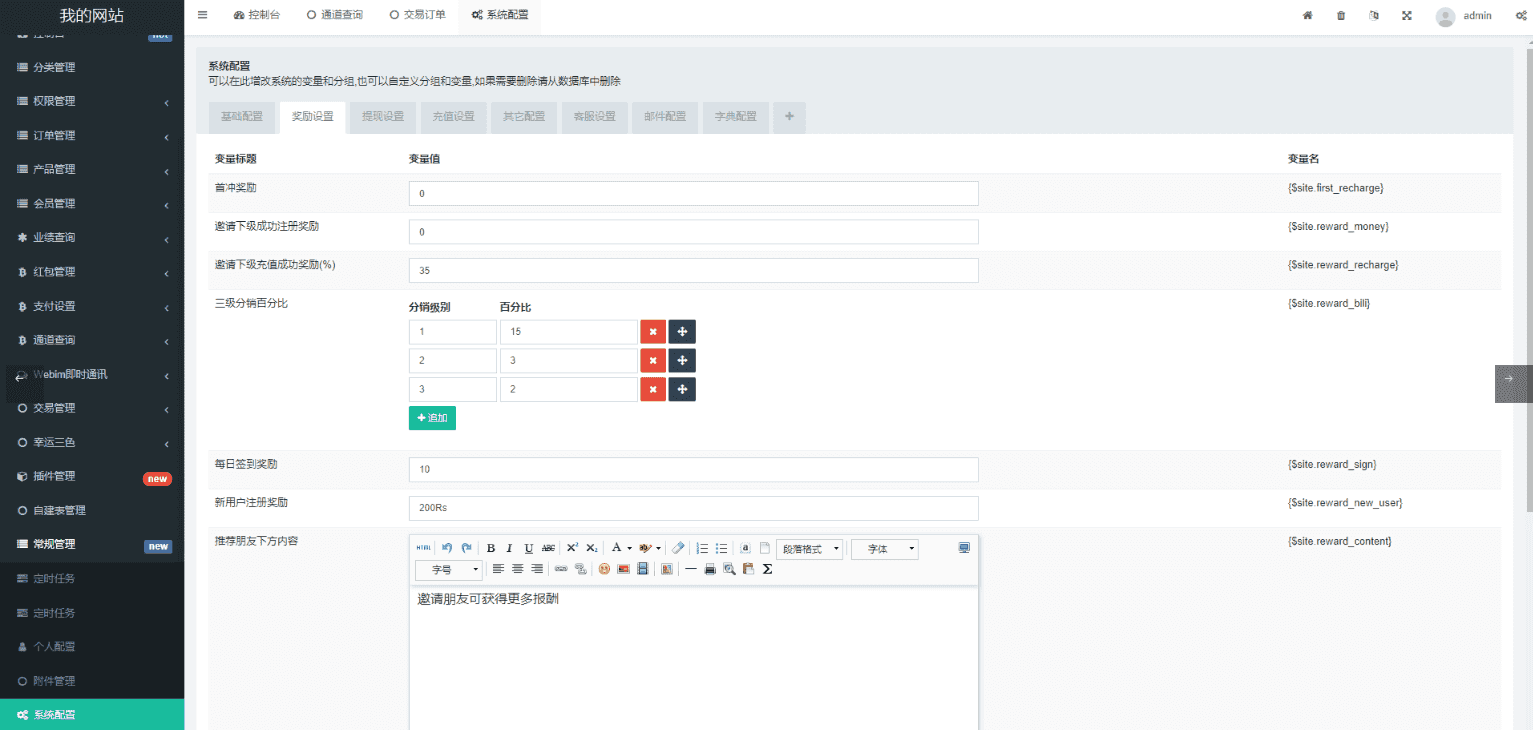
Task: Click the print icon in editor toolbar
Action: (710, 569)
